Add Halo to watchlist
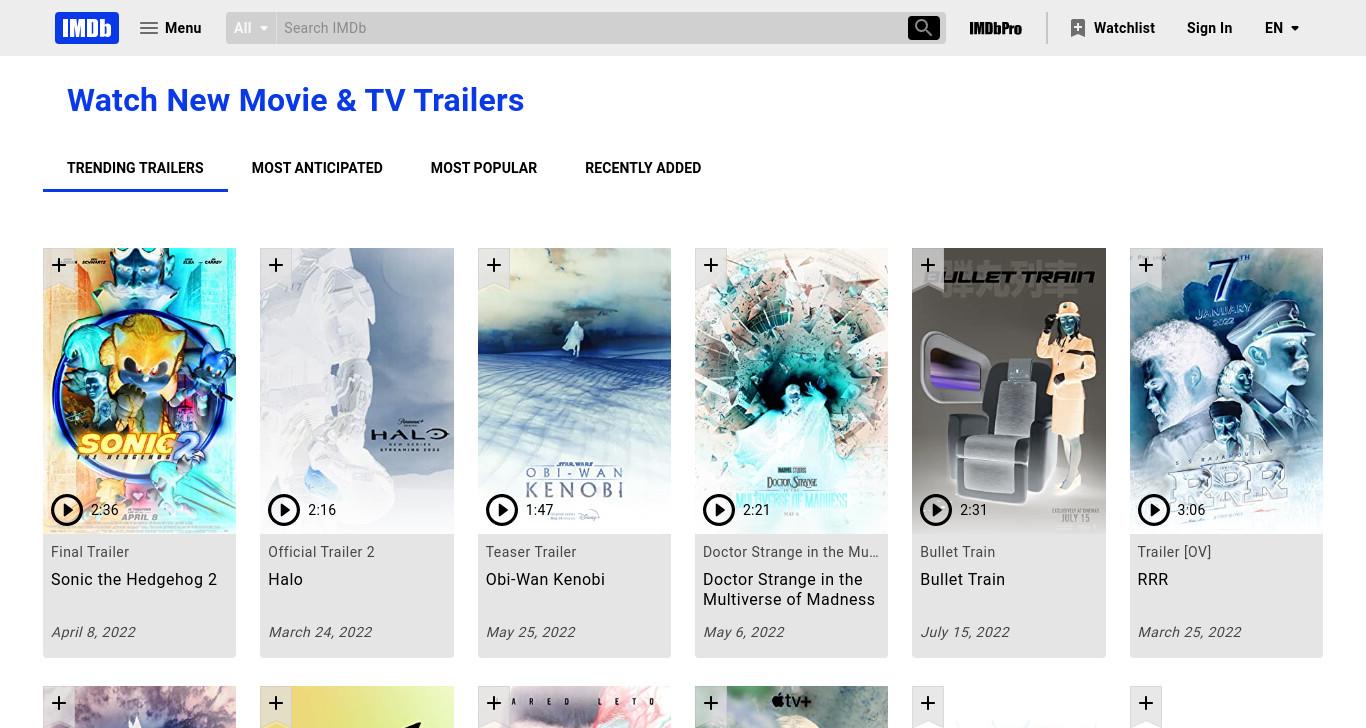1366x728 pixels. pos(276,267)
